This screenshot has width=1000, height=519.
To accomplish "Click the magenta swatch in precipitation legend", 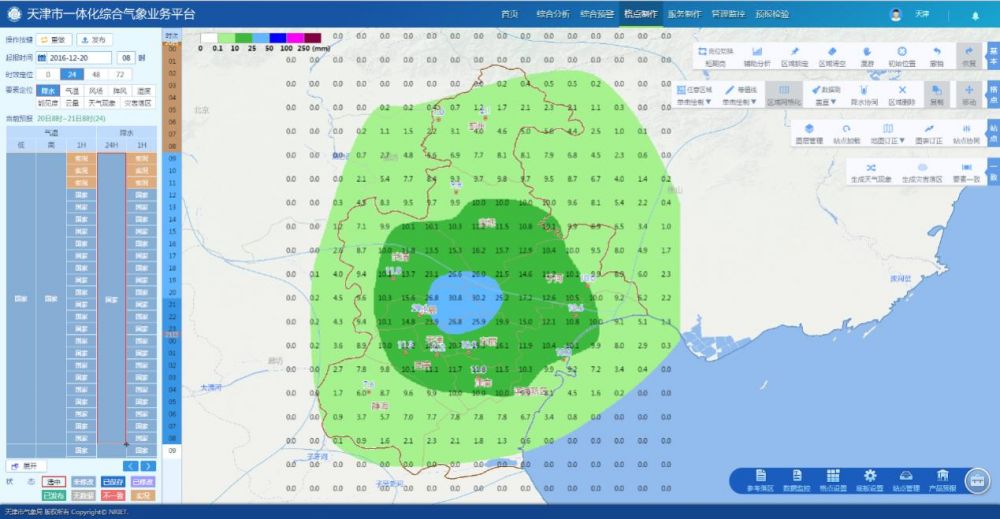I will tap(297, 38).
